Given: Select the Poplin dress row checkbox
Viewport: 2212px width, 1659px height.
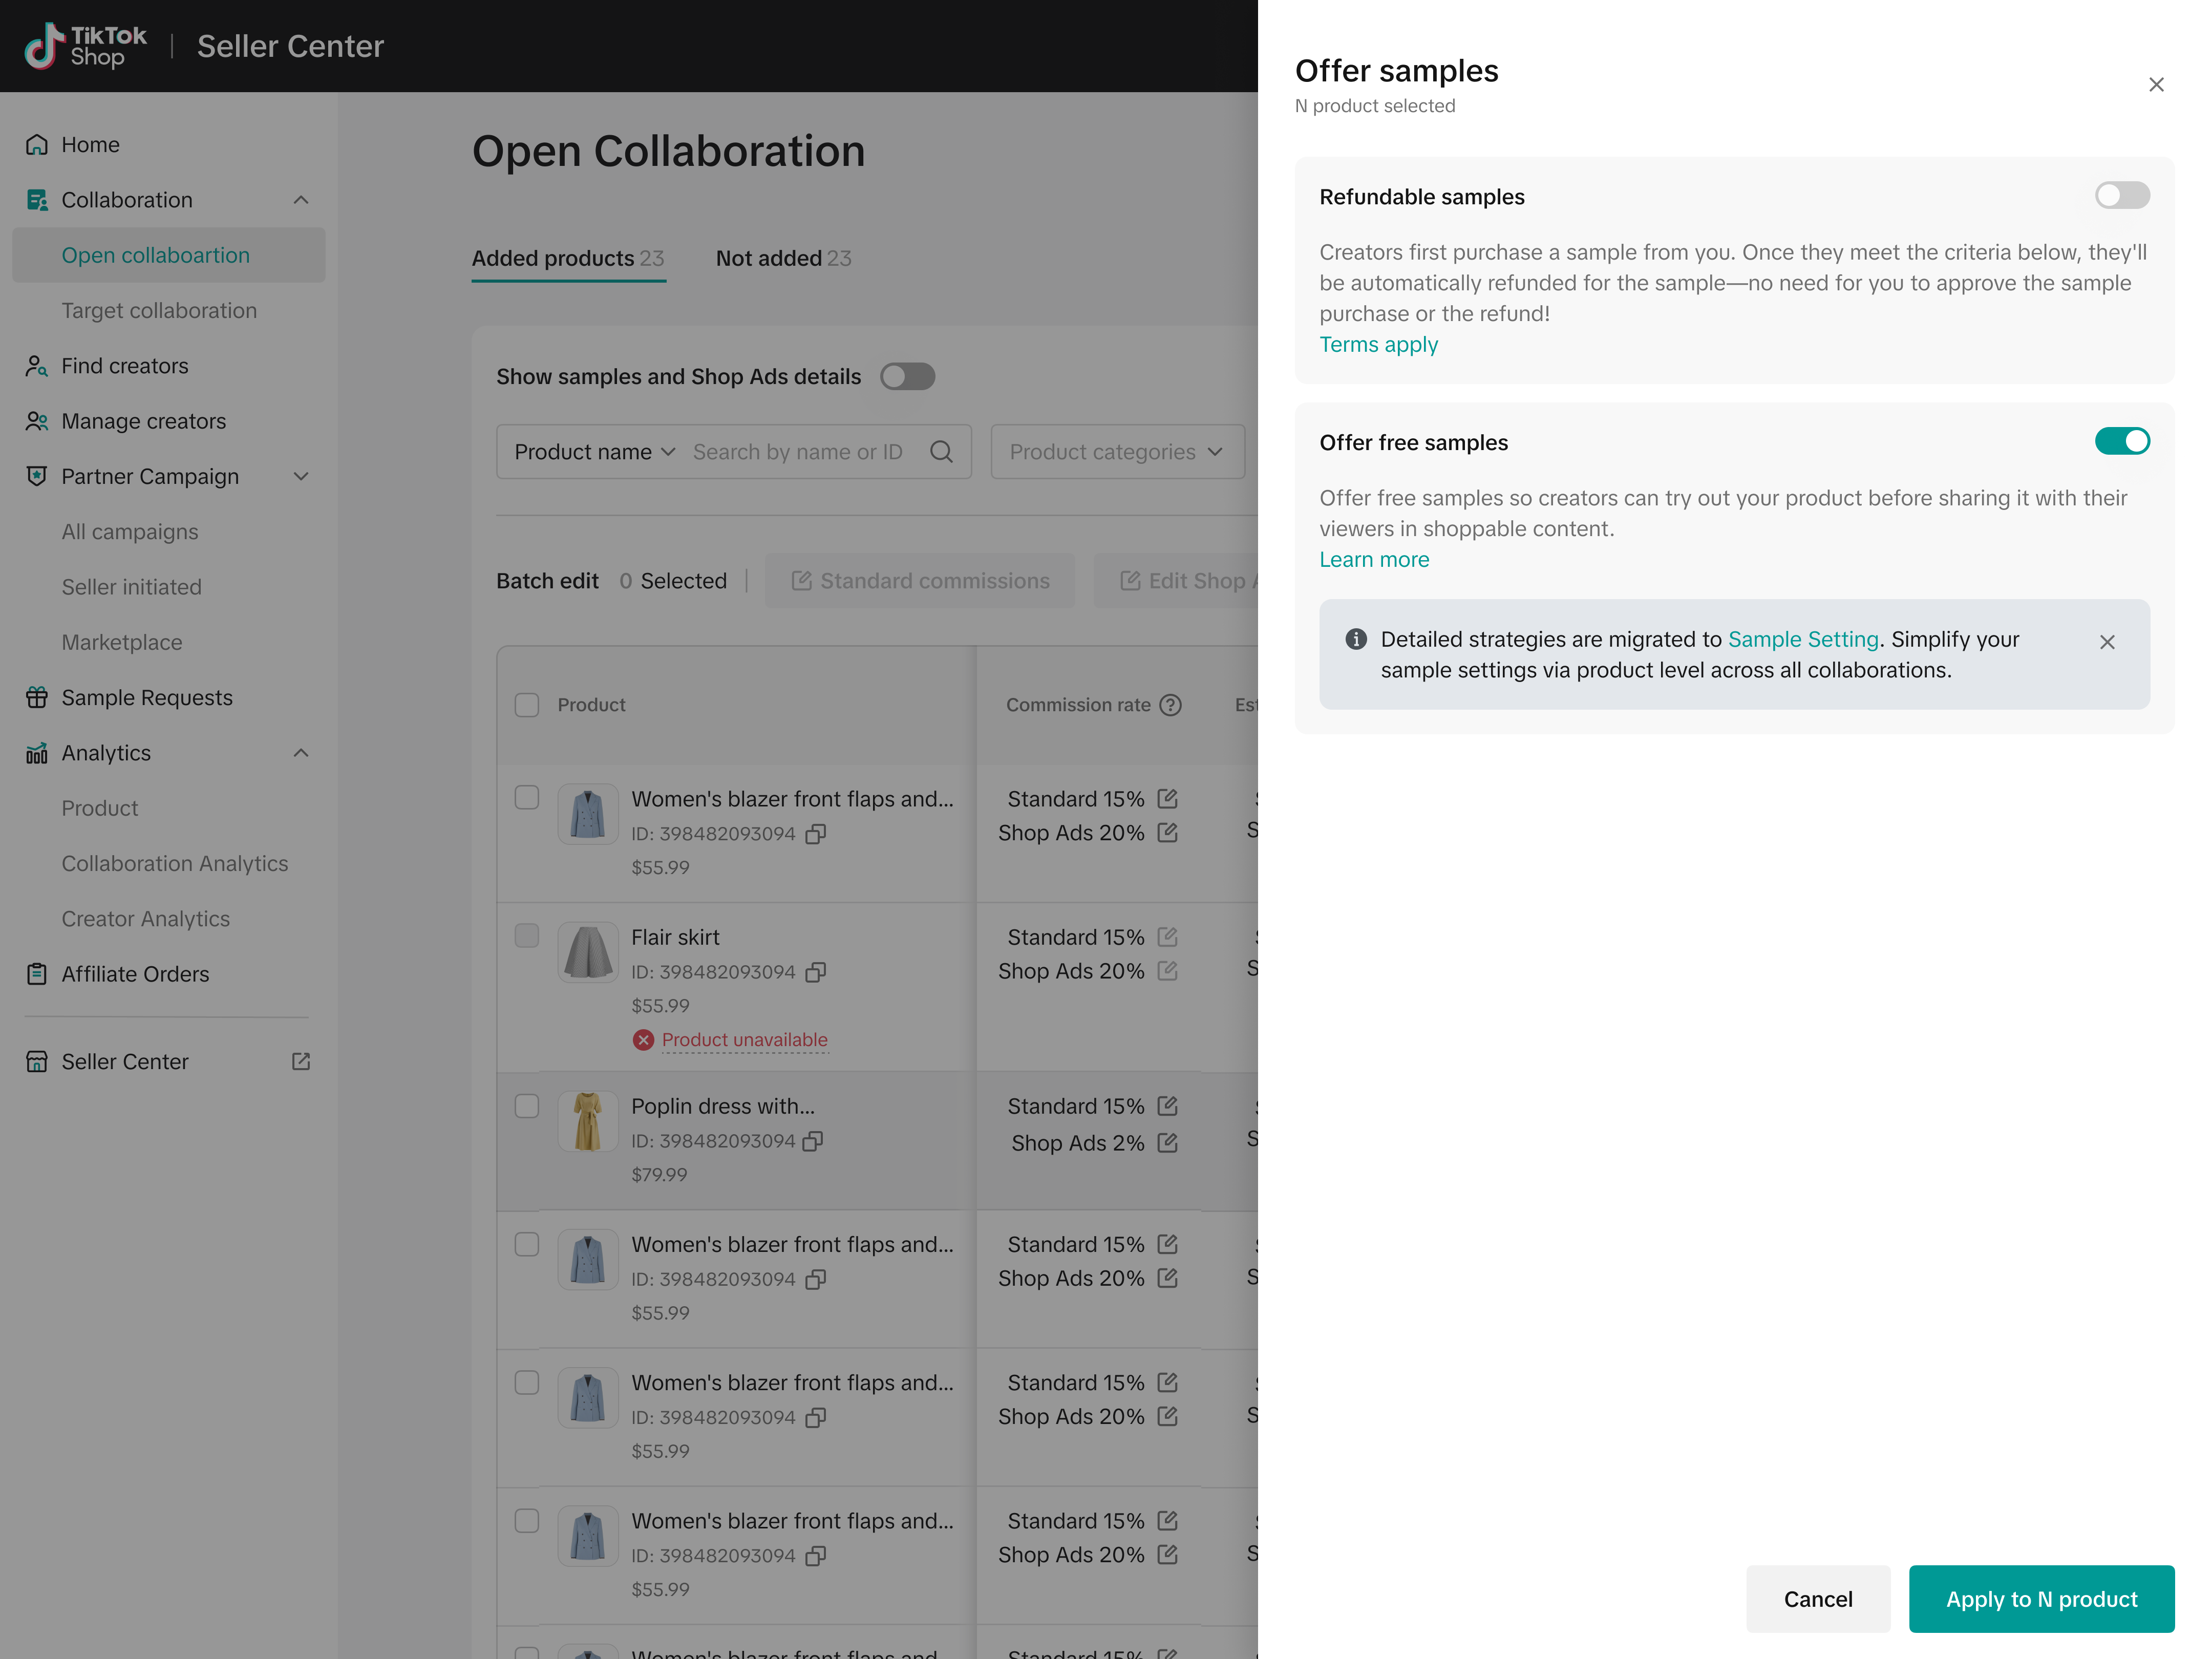Looking at the screenshot, I should click(x=527, y=1106).
